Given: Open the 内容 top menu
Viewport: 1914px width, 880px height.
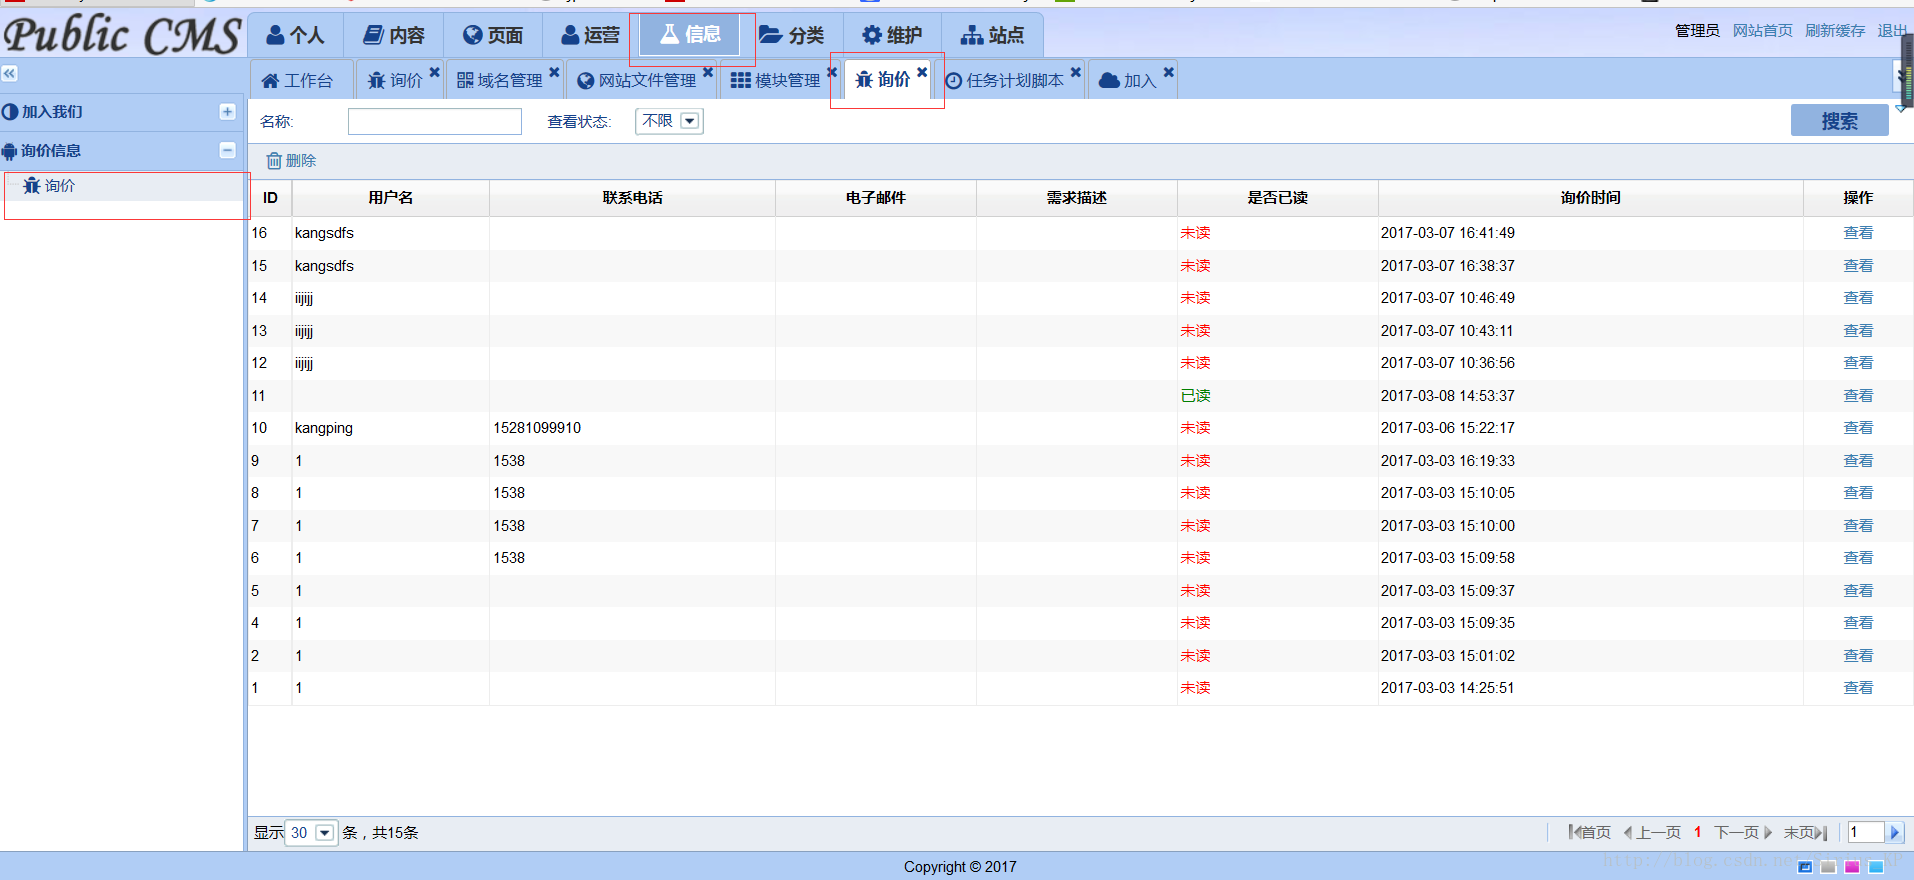Looking at the screenshot, I should (393, 35).
